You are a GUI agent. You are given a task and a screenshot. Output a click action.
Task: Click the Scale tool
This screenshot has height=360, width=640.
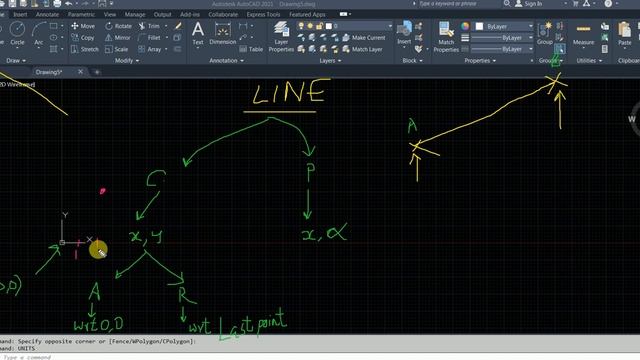pyautogui.click(x=116, y=49)
